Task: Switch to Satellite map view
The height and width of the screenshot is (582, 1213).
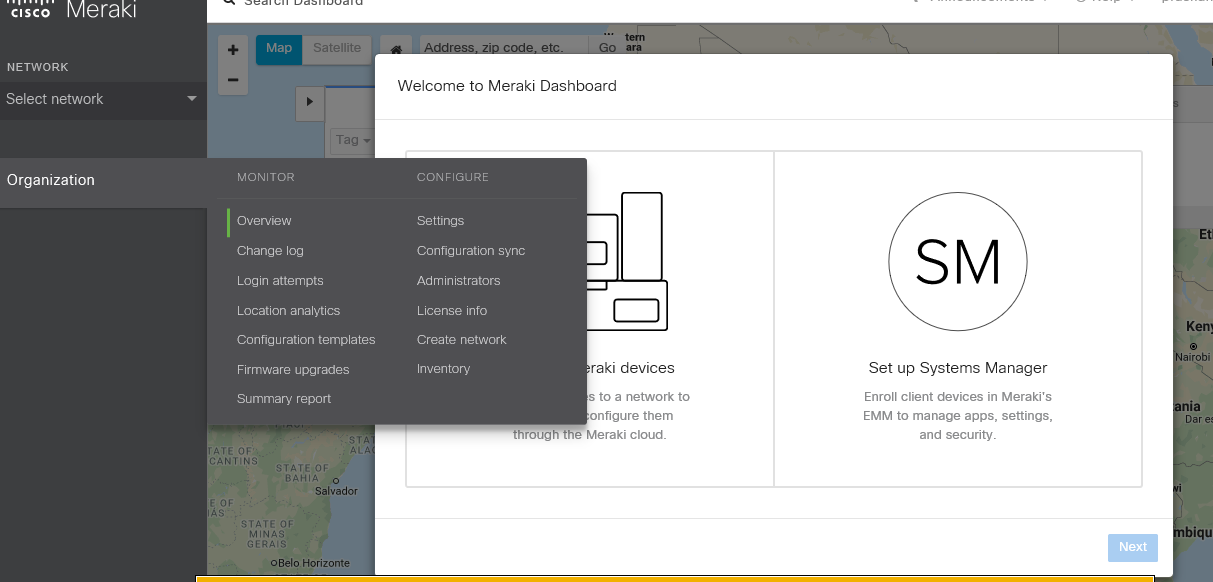Action: (336, 48)
